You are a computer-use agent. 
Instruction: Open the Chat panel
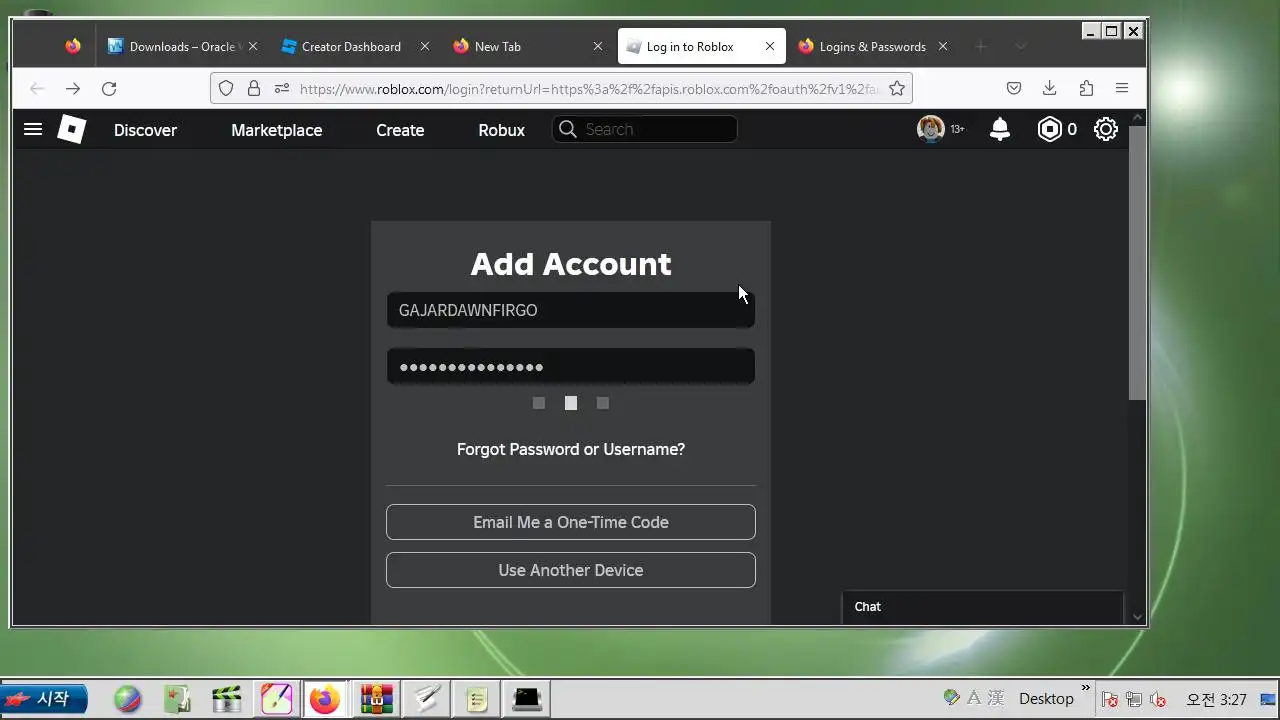pyautogui.click(x=983, y=607)
